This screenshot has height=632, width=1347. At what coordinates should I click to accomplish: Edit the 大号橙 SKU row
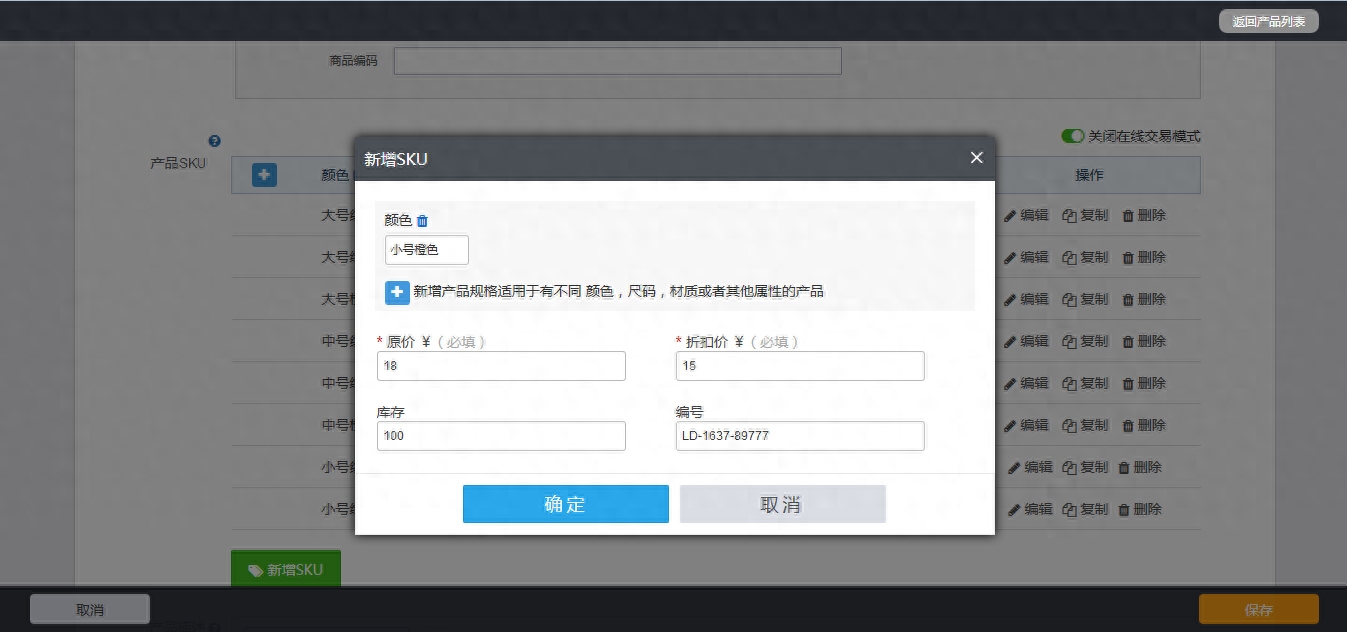[x=1026, y=299]
